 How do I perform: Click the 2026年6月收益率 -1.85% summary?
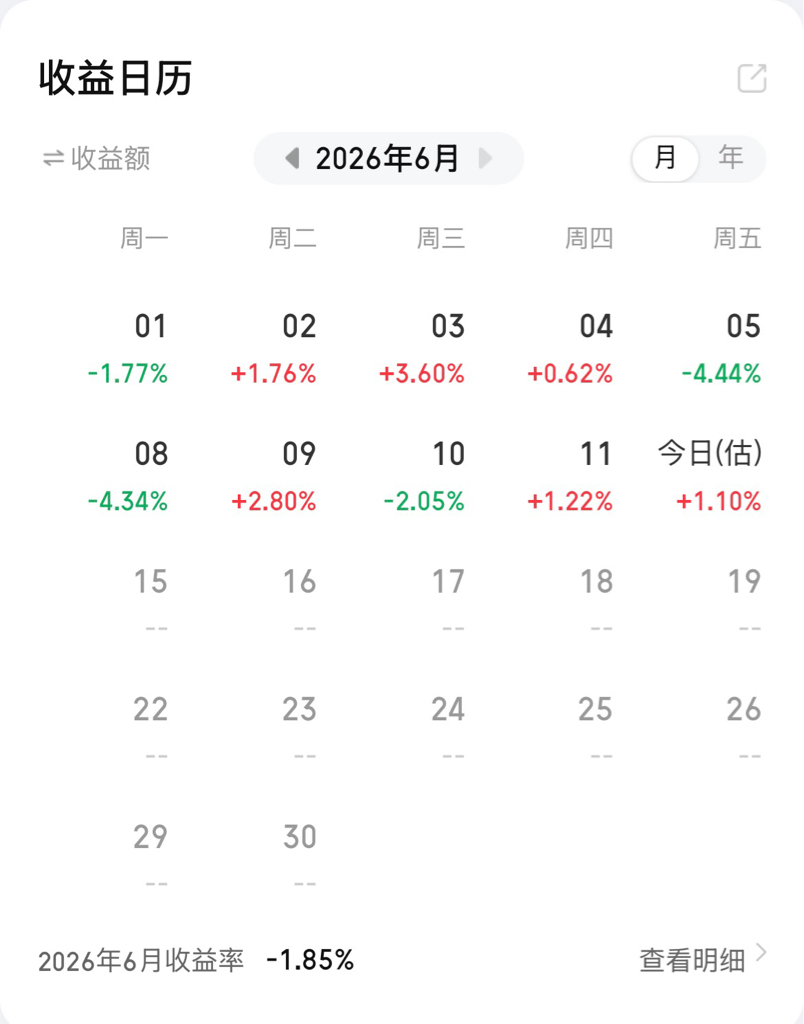[196, 960]
